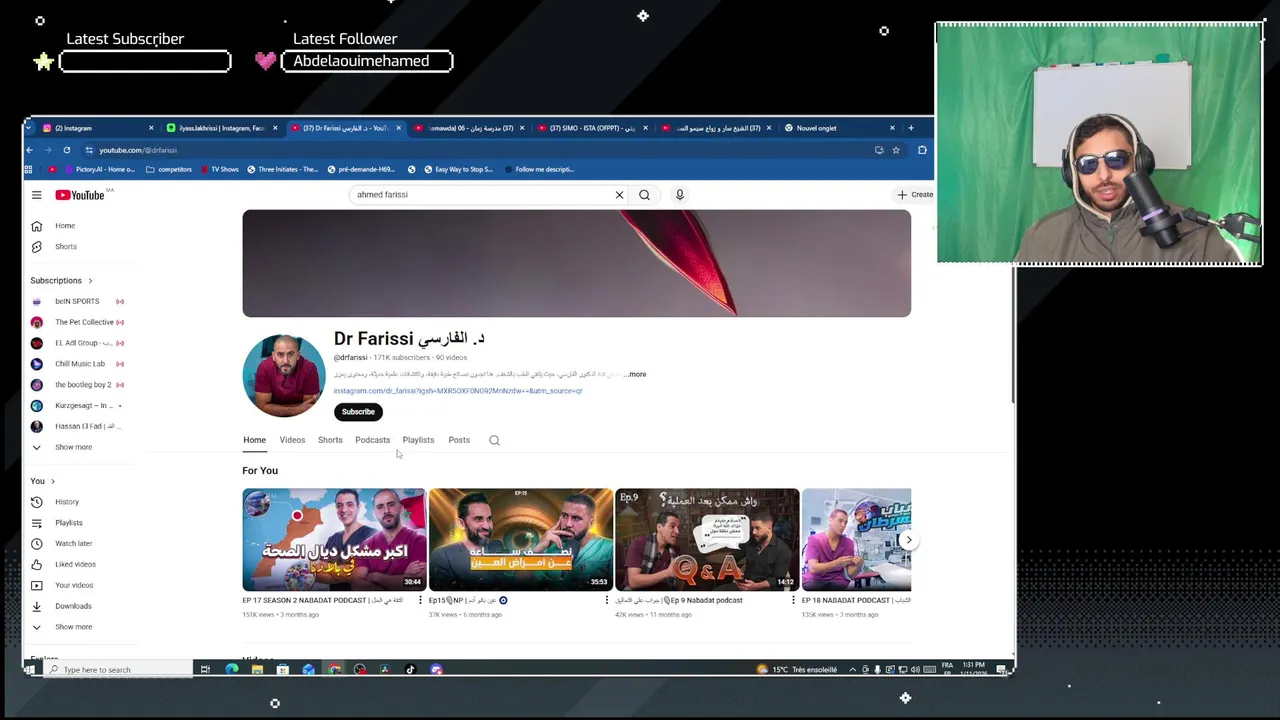Search within the channel magnifier icon
The image size is (1280, 720).
coord(494,440)
